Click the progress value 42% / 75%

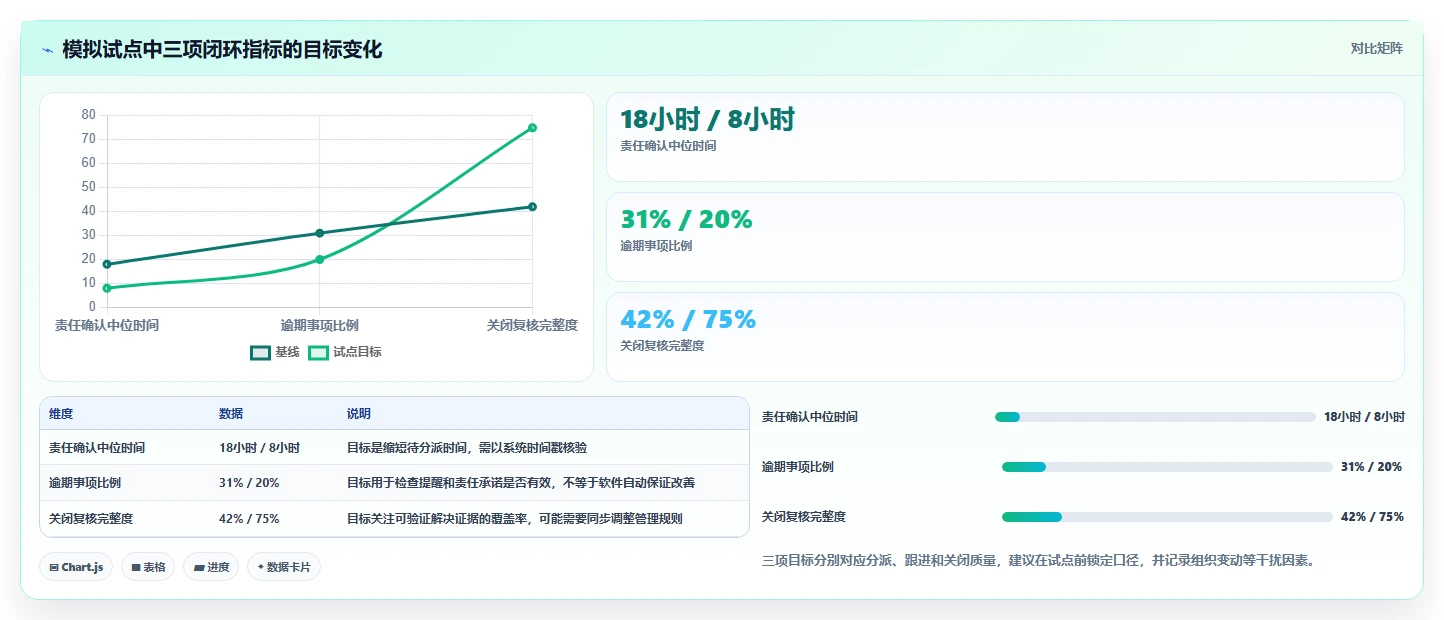point(1372,517)
